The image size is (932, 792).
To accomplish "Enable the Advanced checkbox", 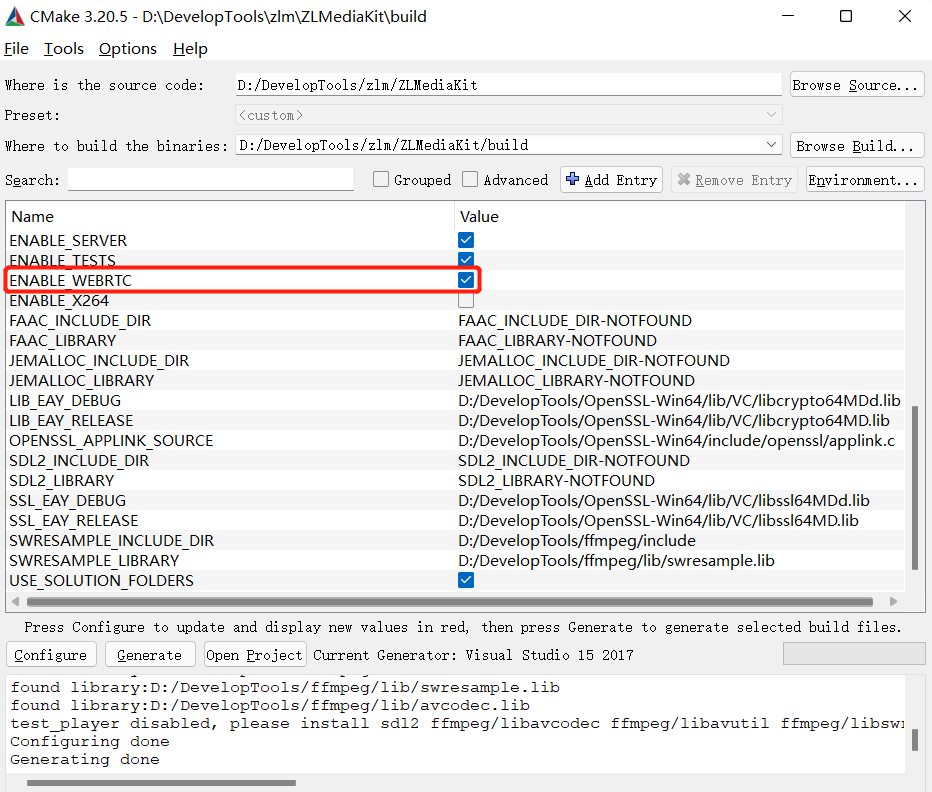I will pos(470,179).
